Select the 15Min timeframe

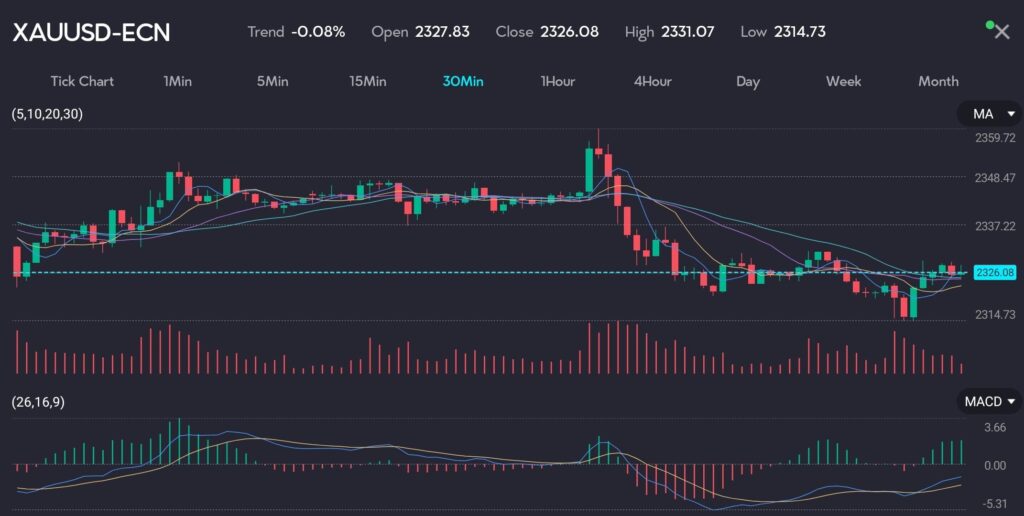tap(367, 81)
